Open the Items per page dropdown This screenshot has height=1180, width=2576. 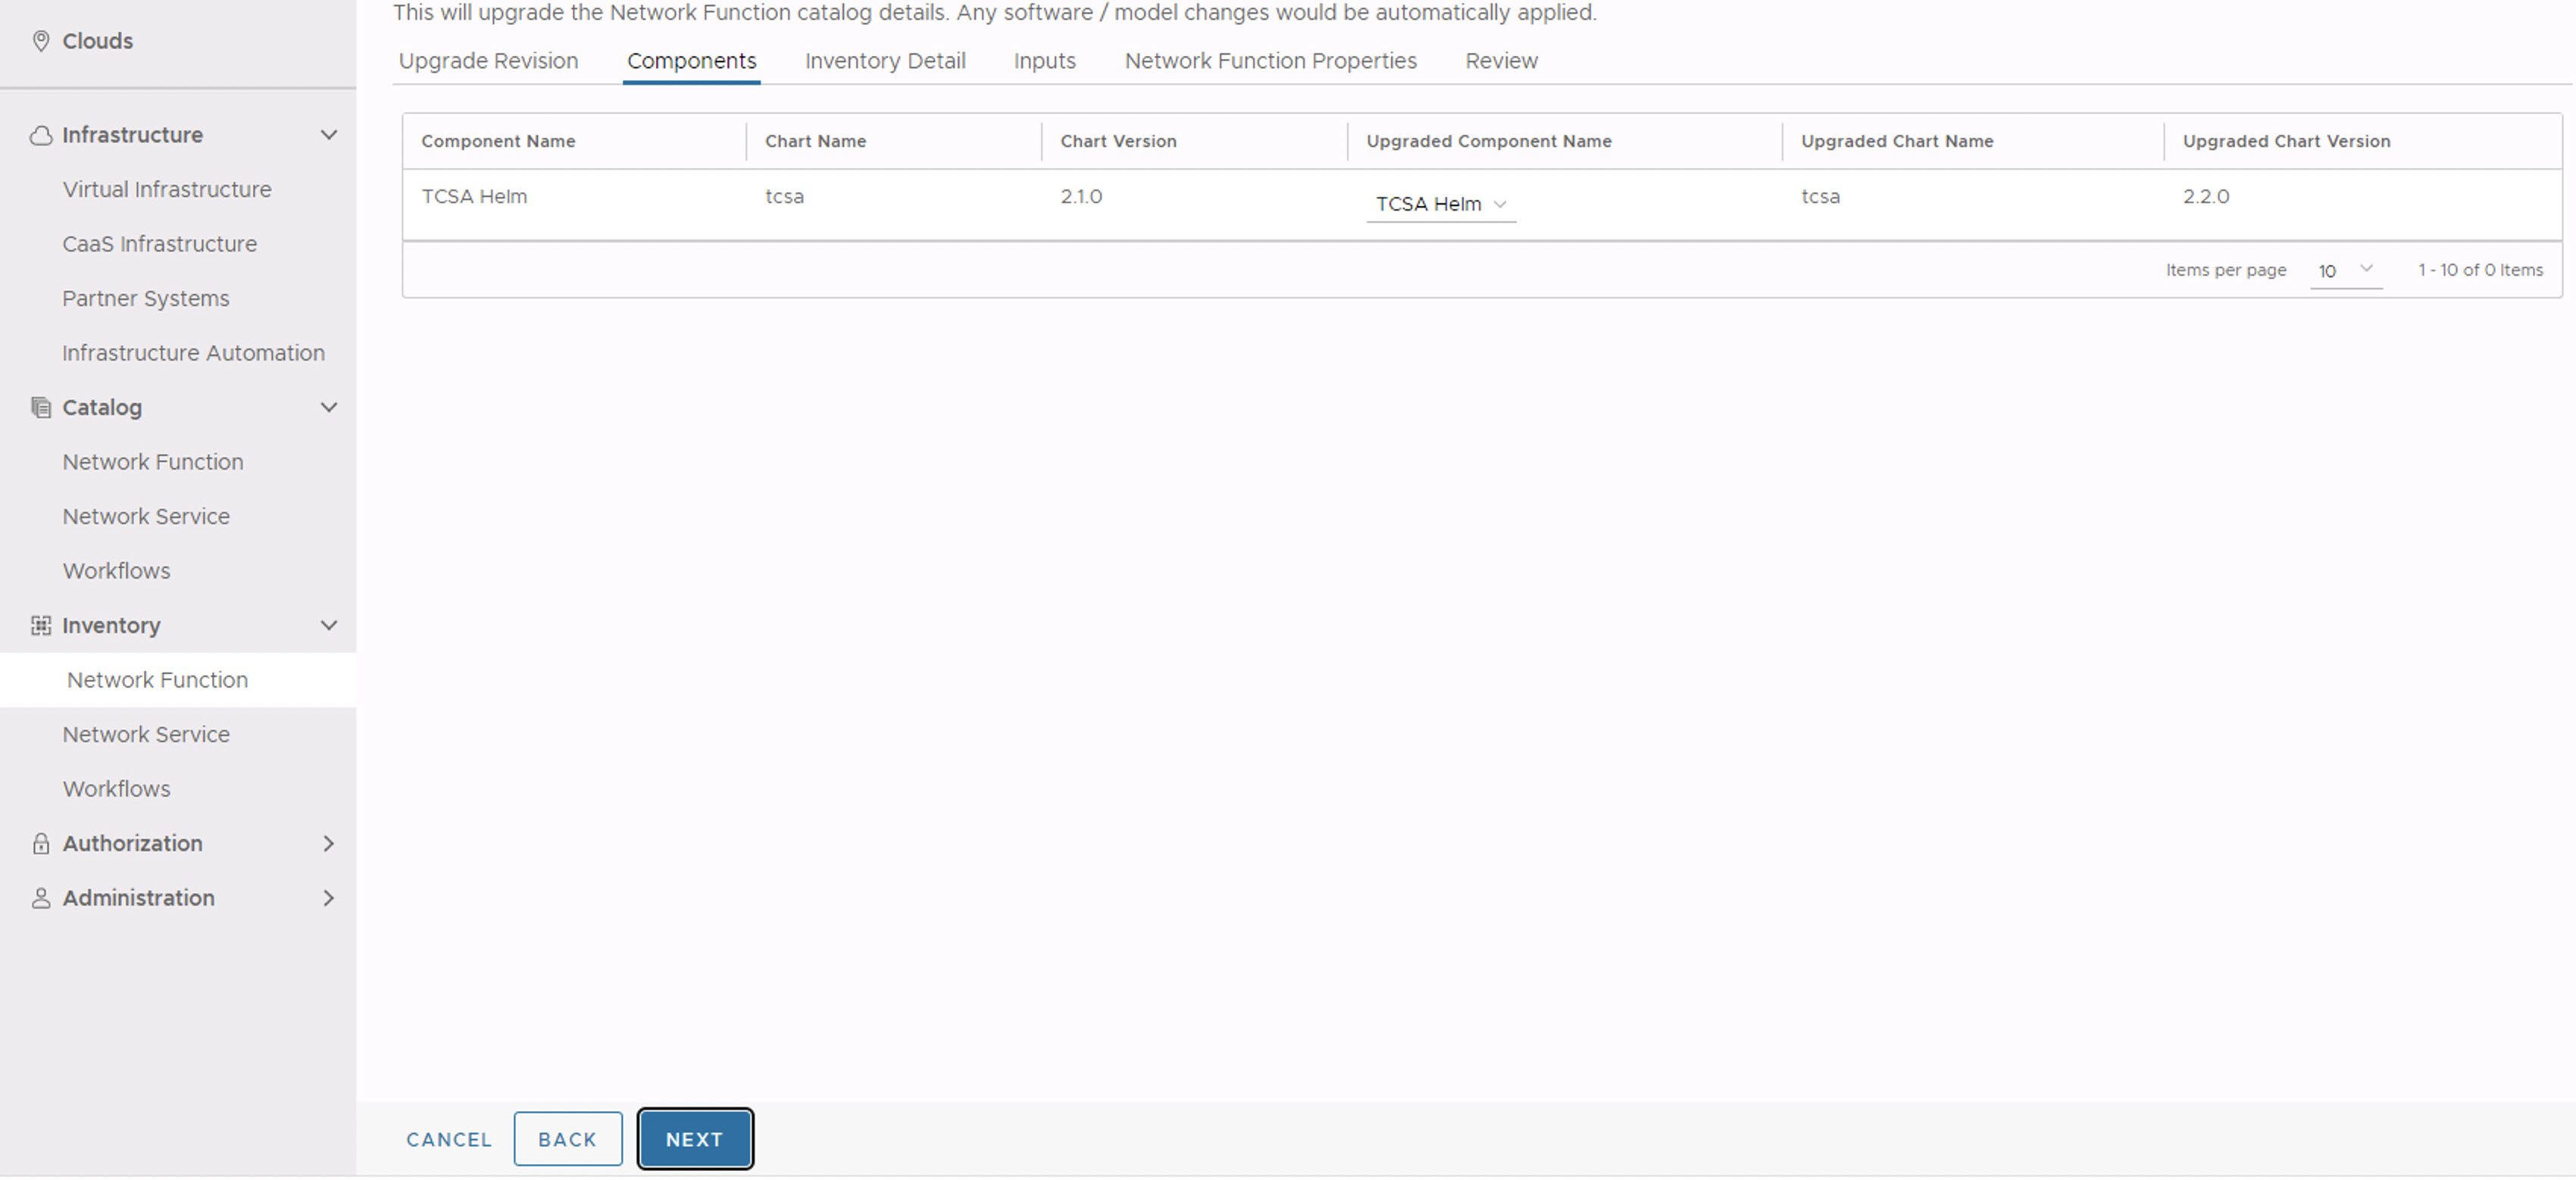coord(2346,271)
